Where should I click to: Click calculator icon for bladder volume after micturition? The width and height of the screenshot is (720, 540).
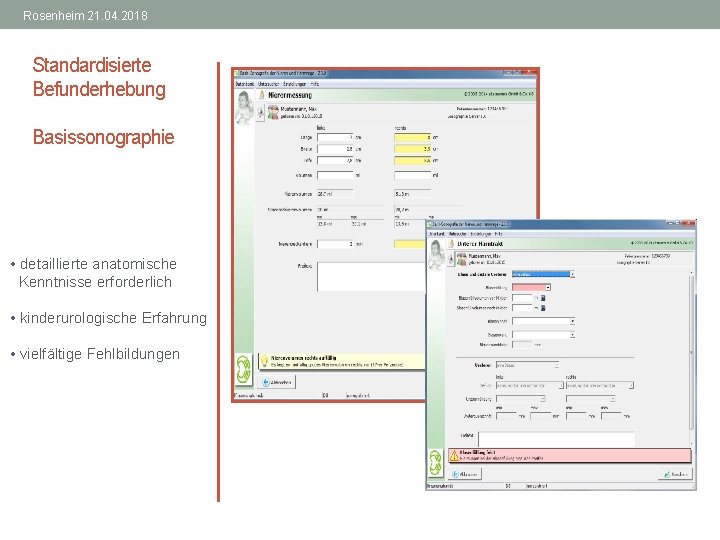[543, 308]
